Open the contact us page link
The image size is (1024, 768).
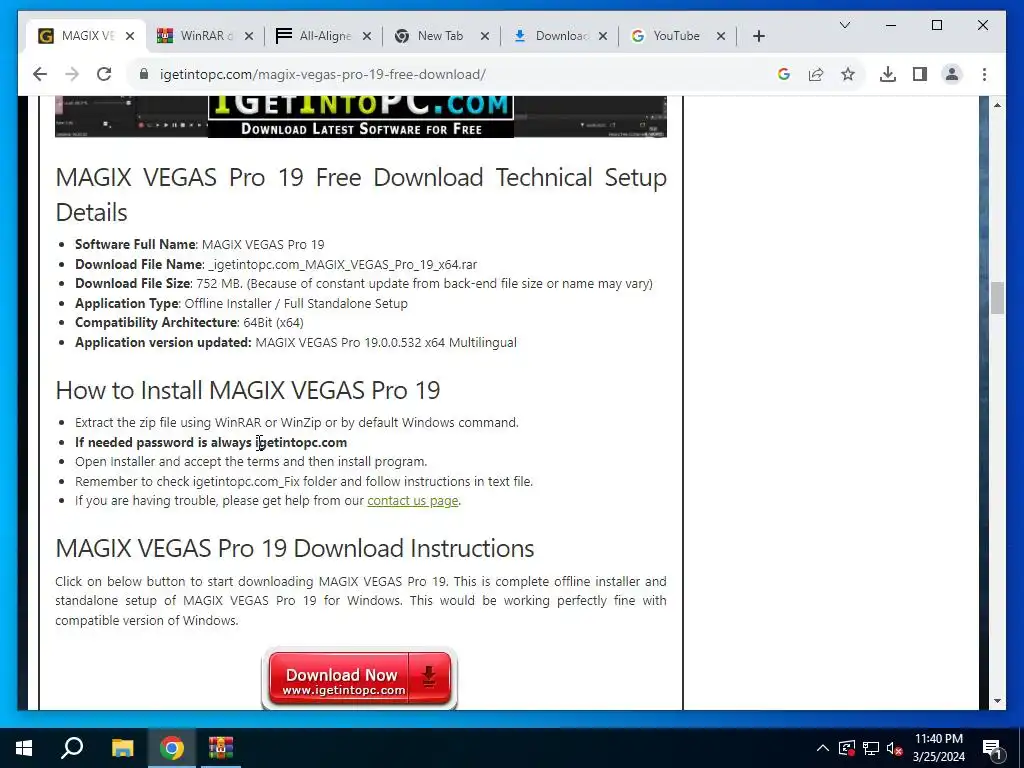[x=413, y=501]
